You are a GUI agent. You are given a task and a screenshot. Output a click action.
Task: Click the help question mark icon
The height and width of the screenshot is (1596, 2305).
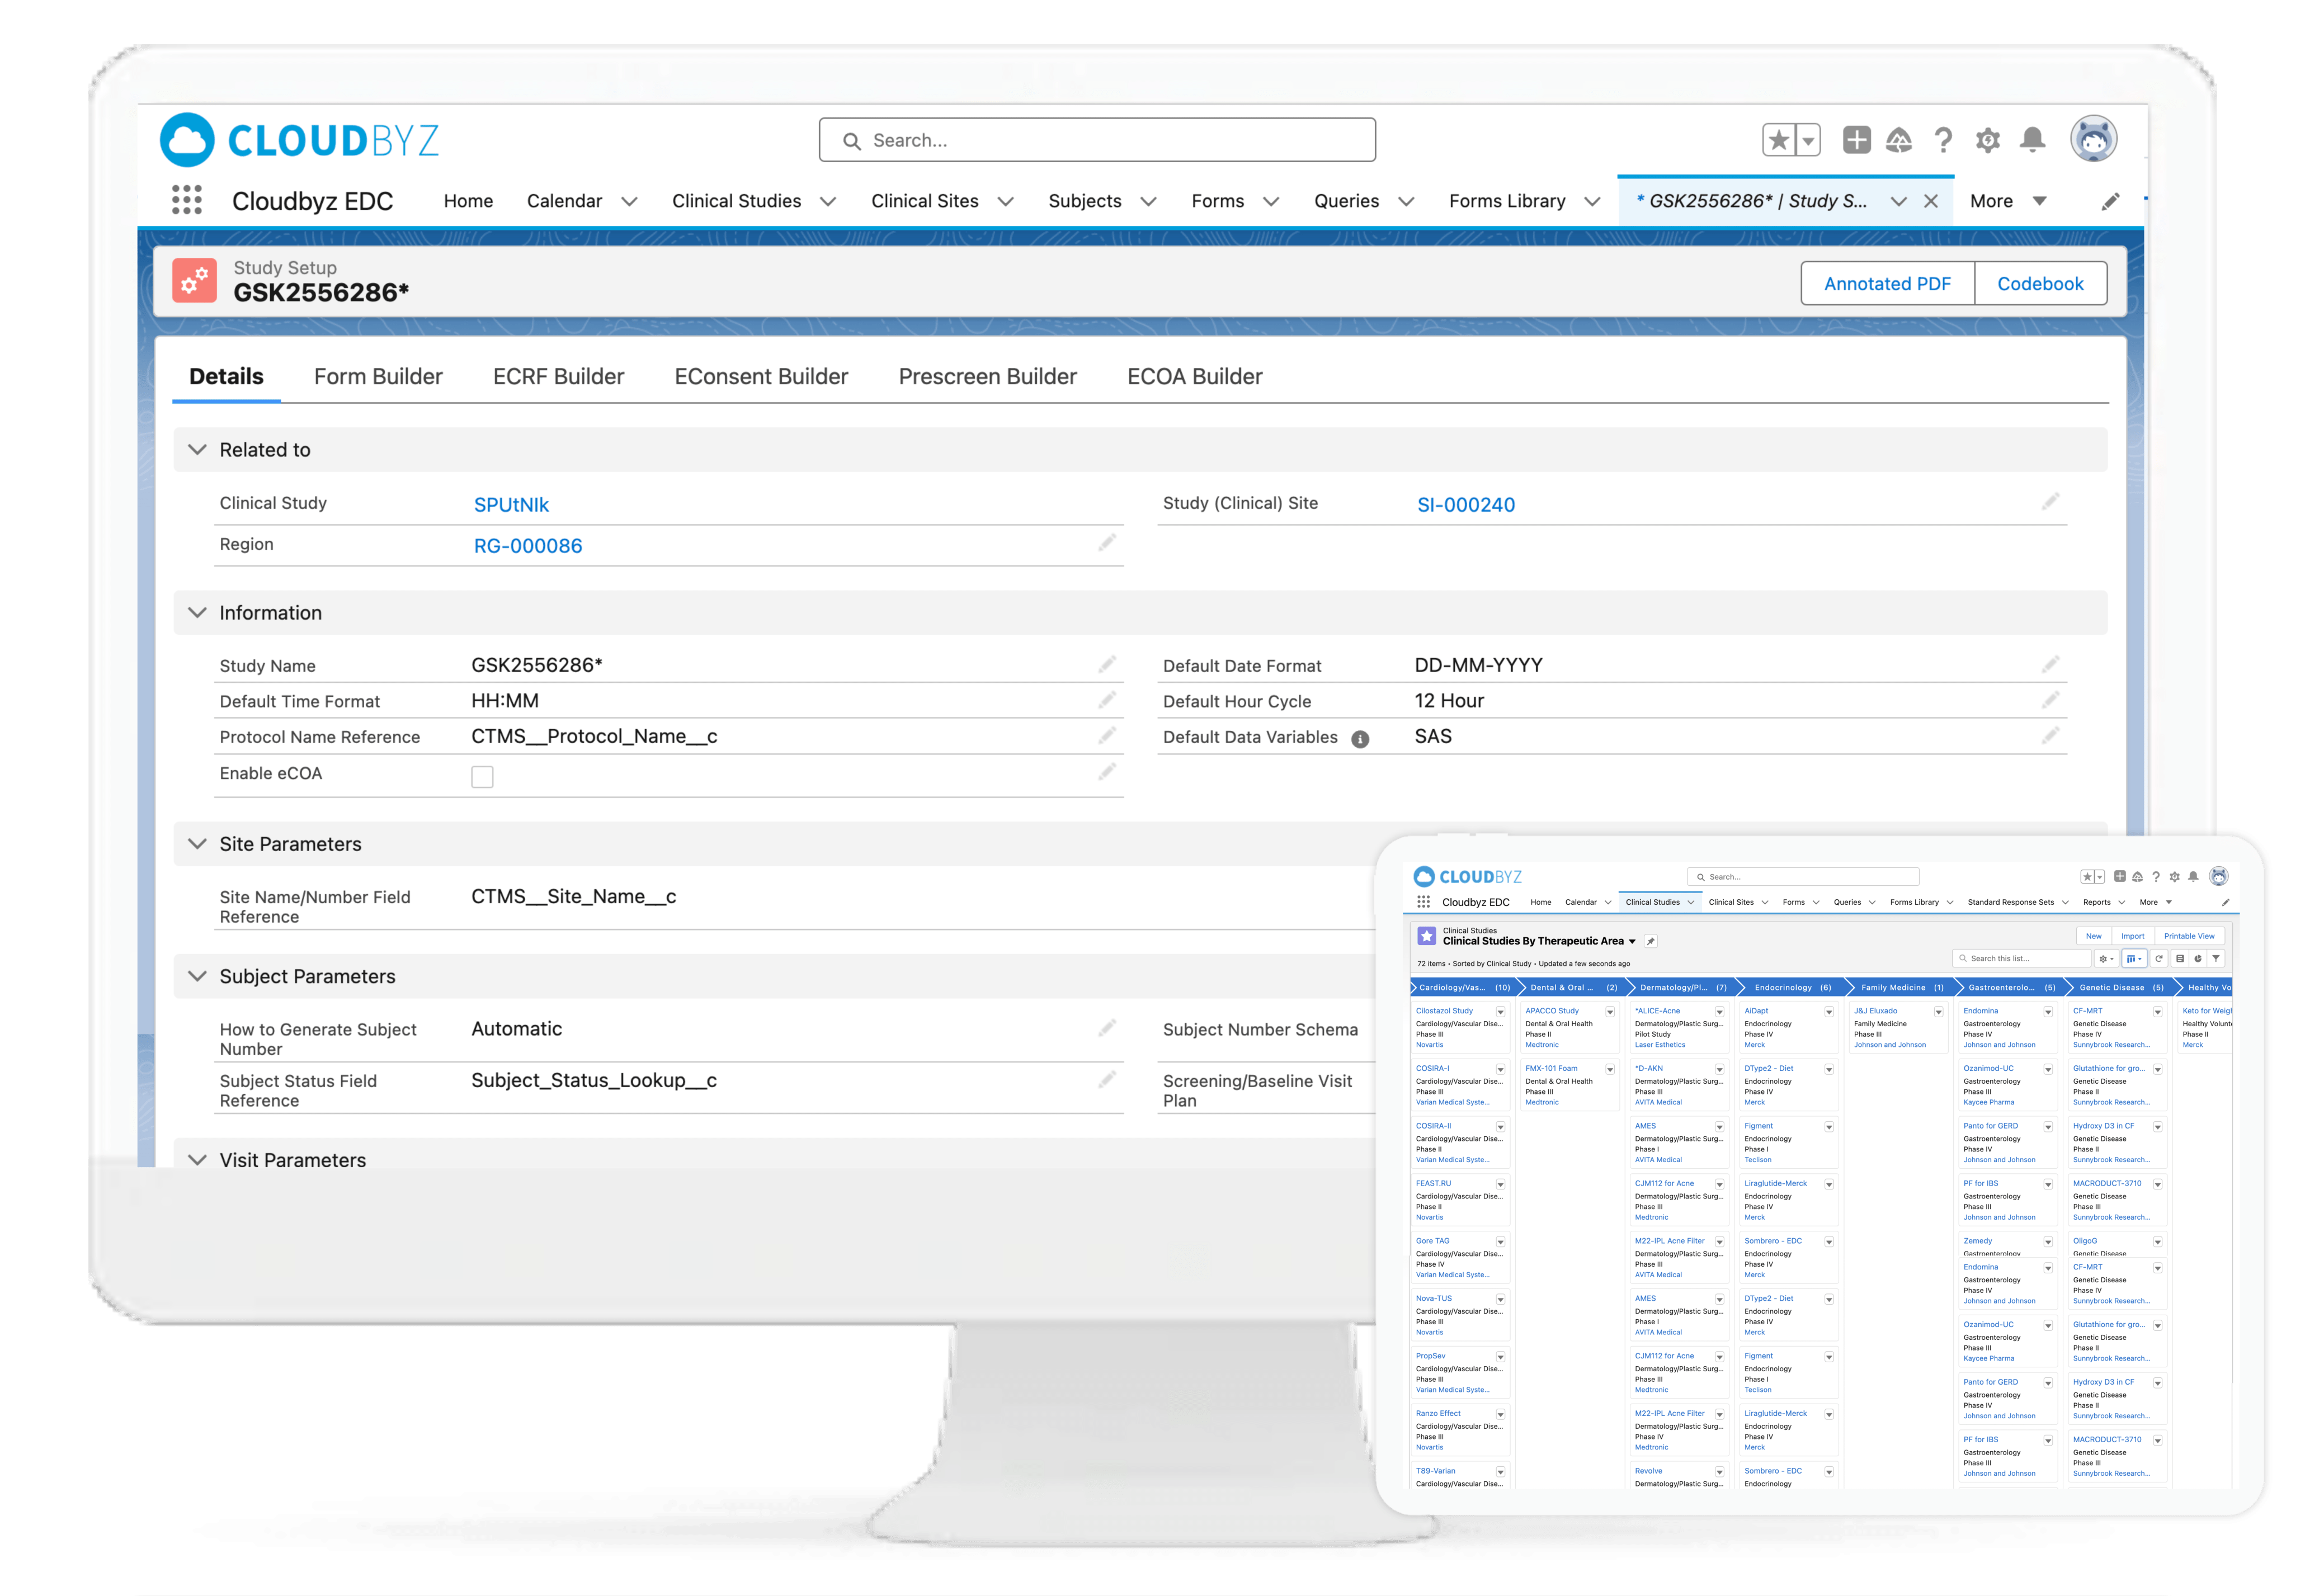pos(1943,140)
